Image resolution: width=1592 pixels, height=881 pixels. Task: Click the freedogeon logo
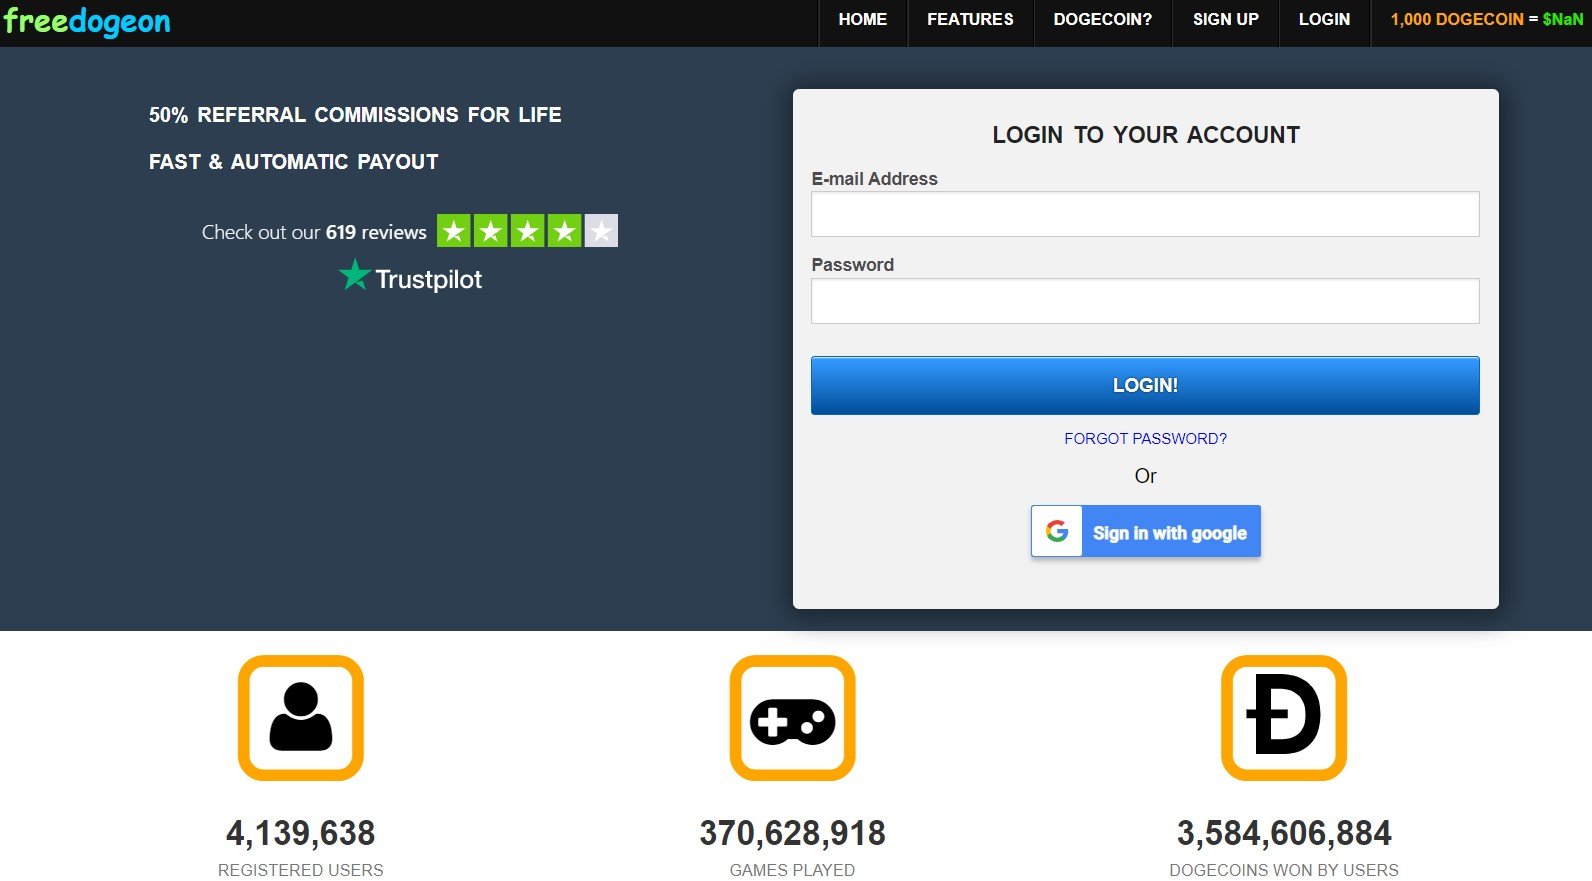point(87,22)
